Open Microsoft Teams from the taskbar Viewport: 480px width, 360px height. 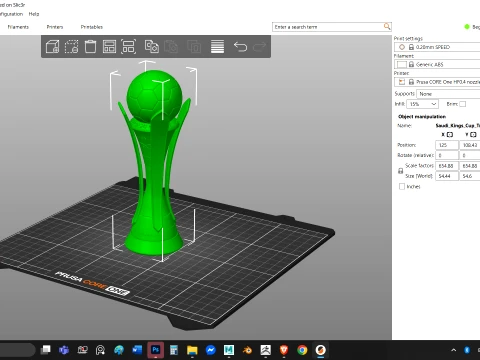point(64,350)
